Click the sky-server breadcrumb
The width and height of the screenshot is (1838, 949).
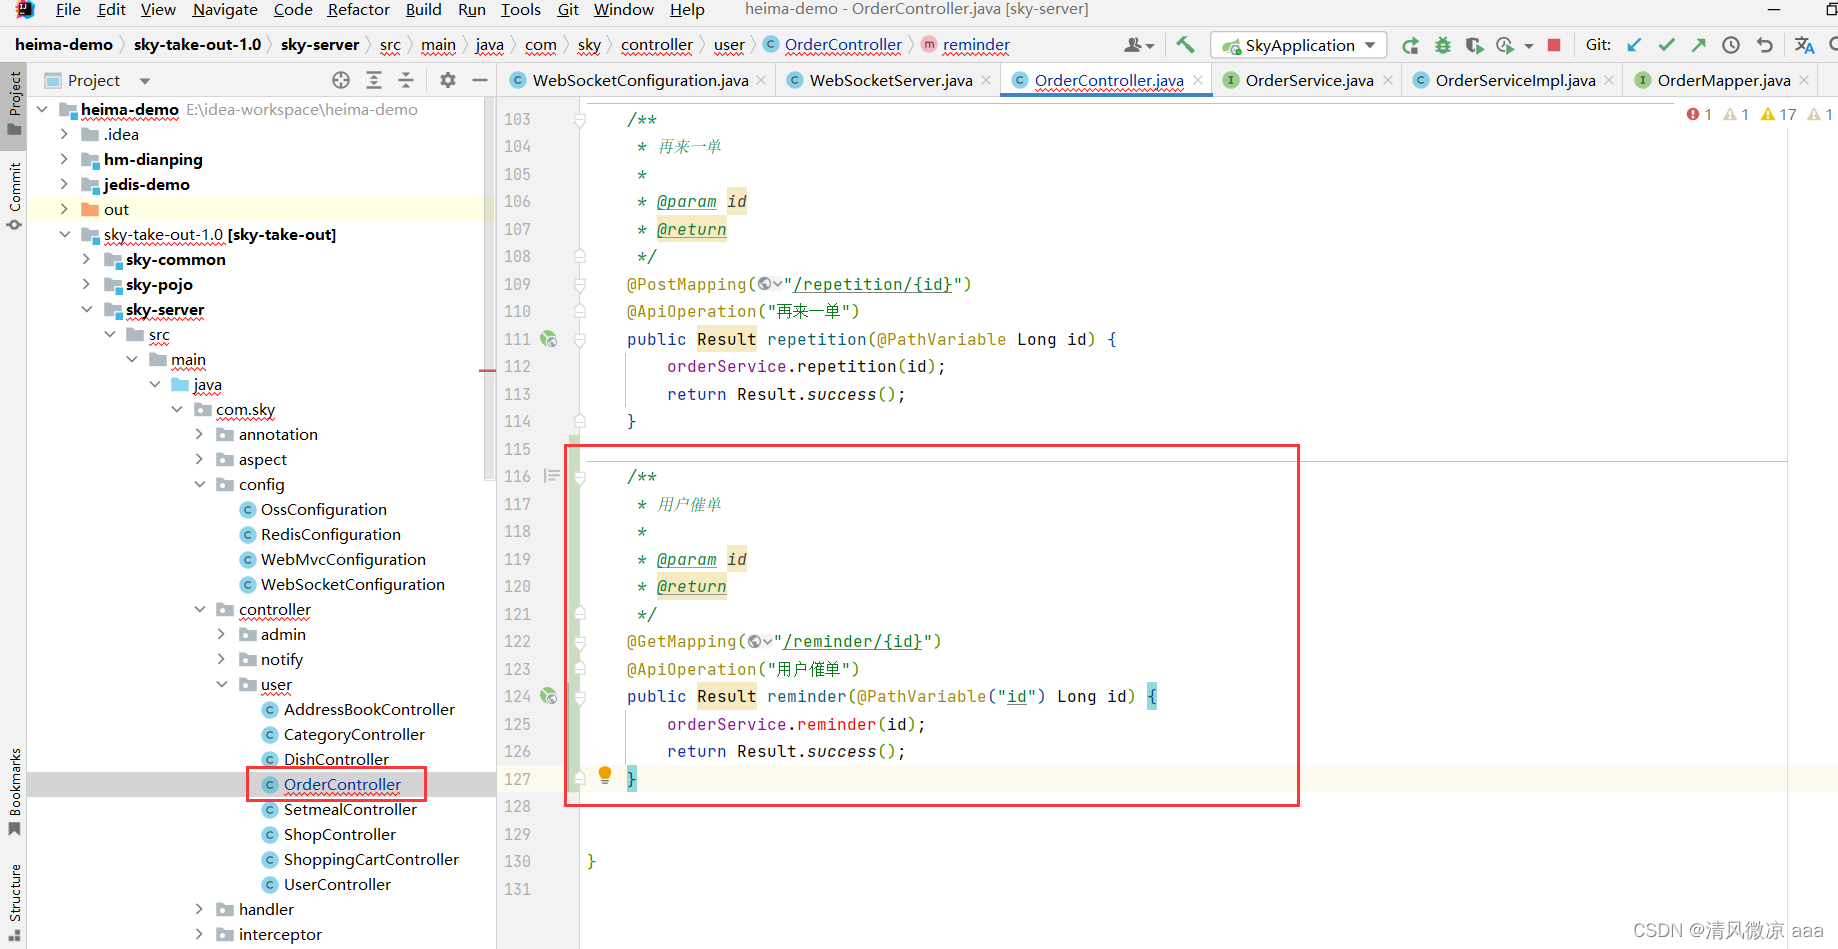[x=320, y=45]
